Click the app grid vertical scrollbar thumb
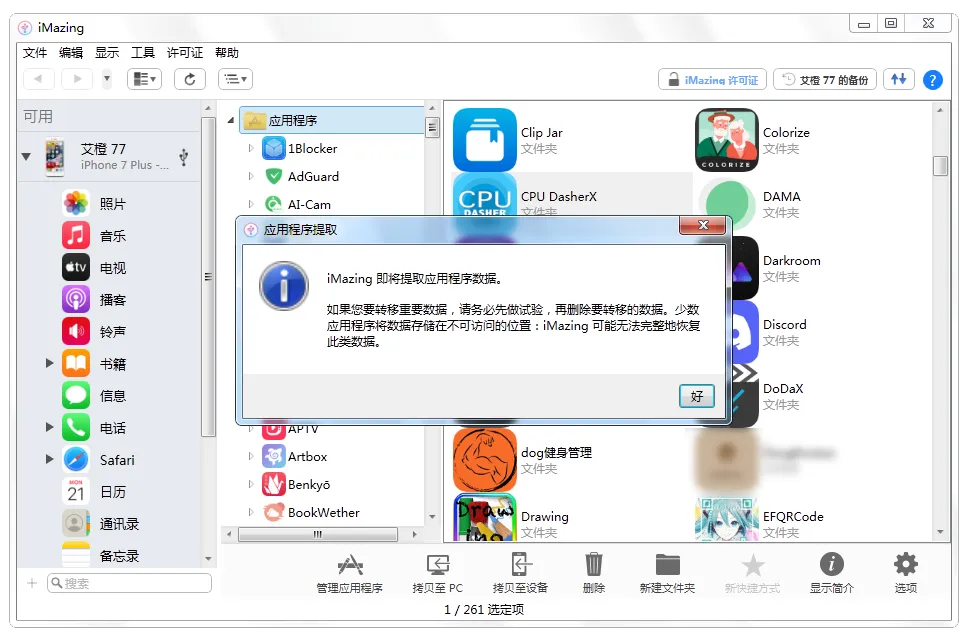This screenshot has width=970, height=640. pyautogui.click(x=940, y=166)
